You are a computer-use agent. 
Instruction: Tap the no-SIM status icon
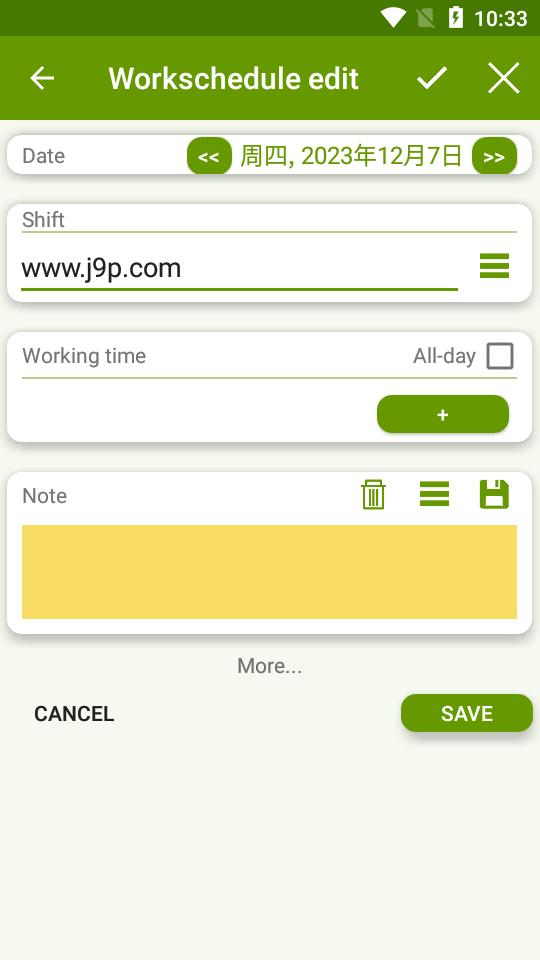[426, 18]
